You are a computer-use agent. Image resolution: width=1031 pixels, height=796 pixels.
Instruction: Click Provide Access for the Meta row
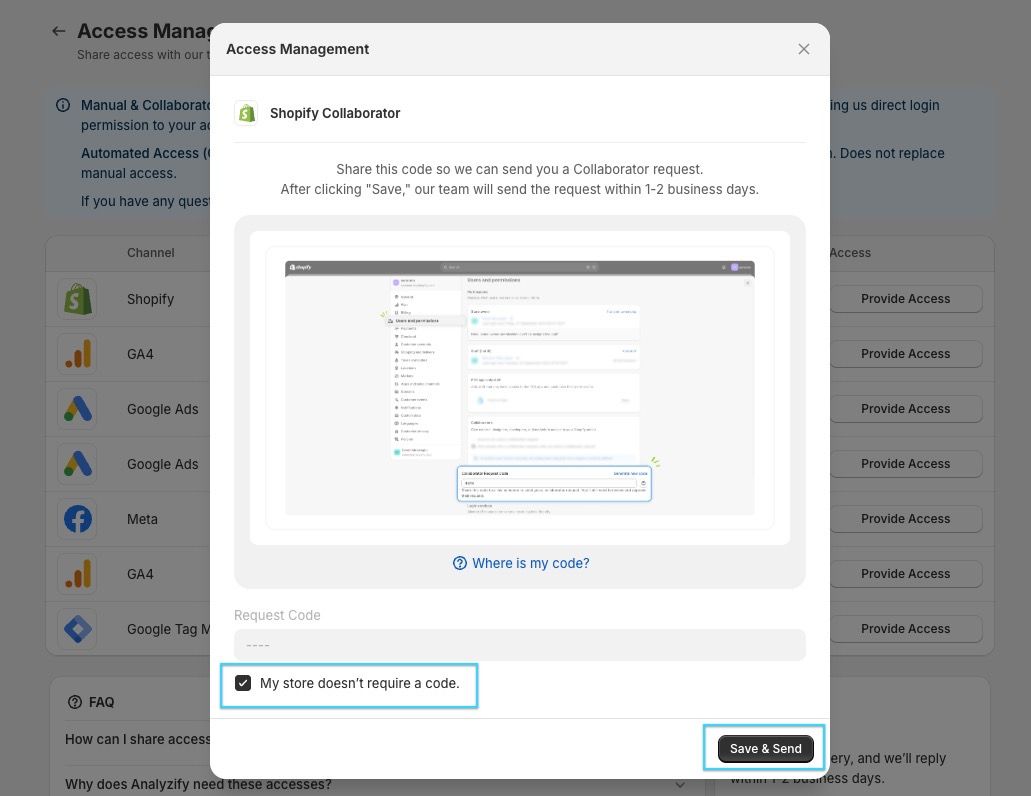pos(905,519)
